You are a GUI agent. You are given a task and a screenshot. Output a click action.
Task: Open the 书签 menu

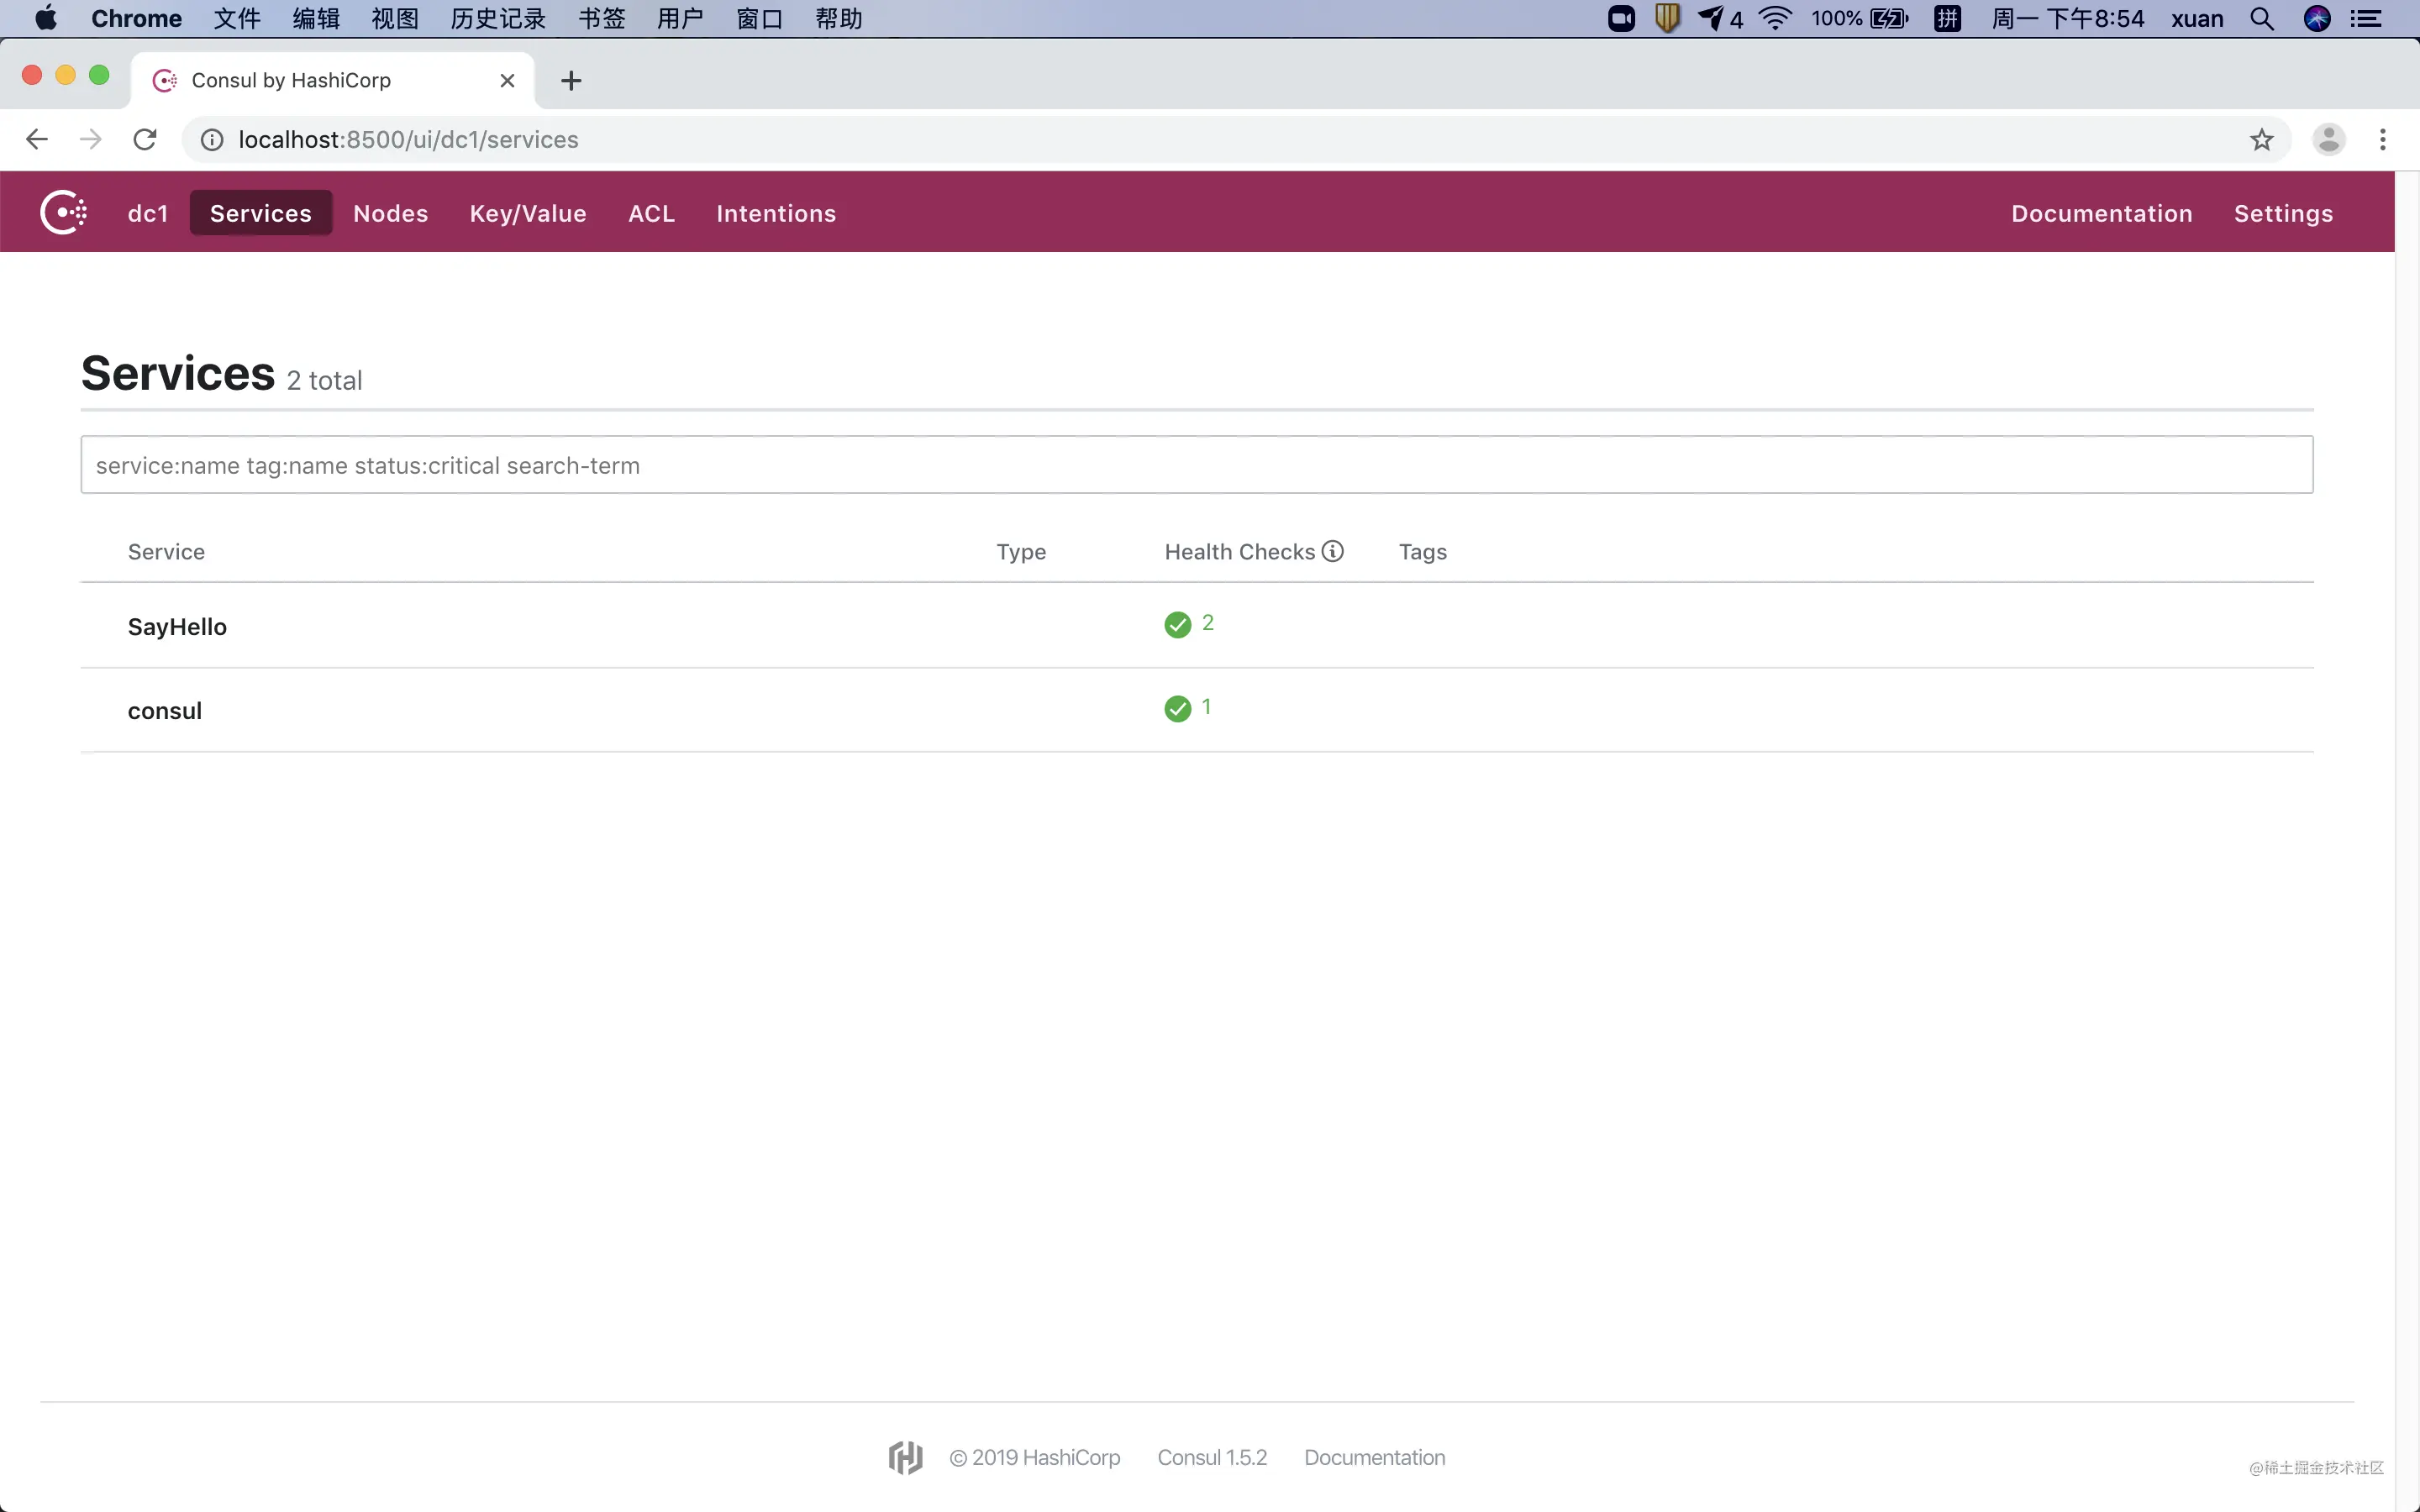point(602,18)
